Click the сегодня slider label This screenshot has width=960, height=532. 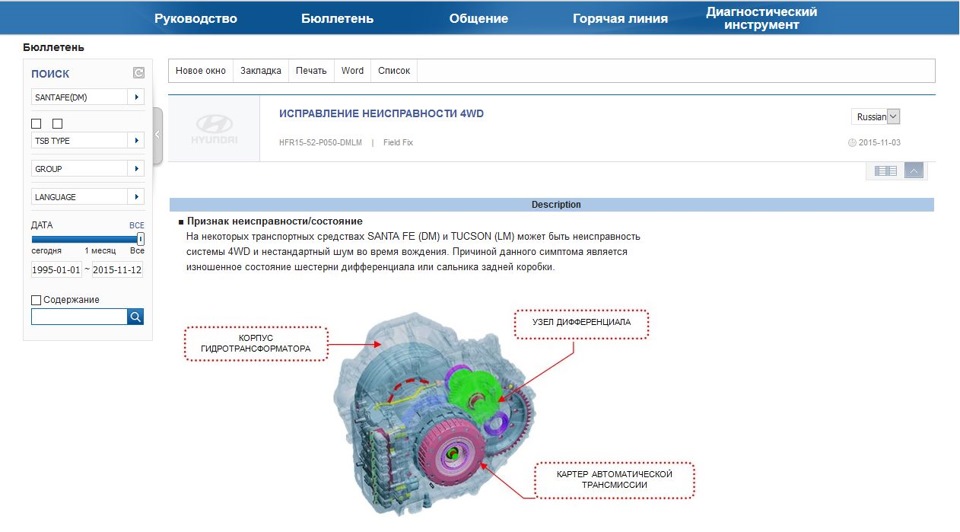pyautogui.click(x=47, y=251)
